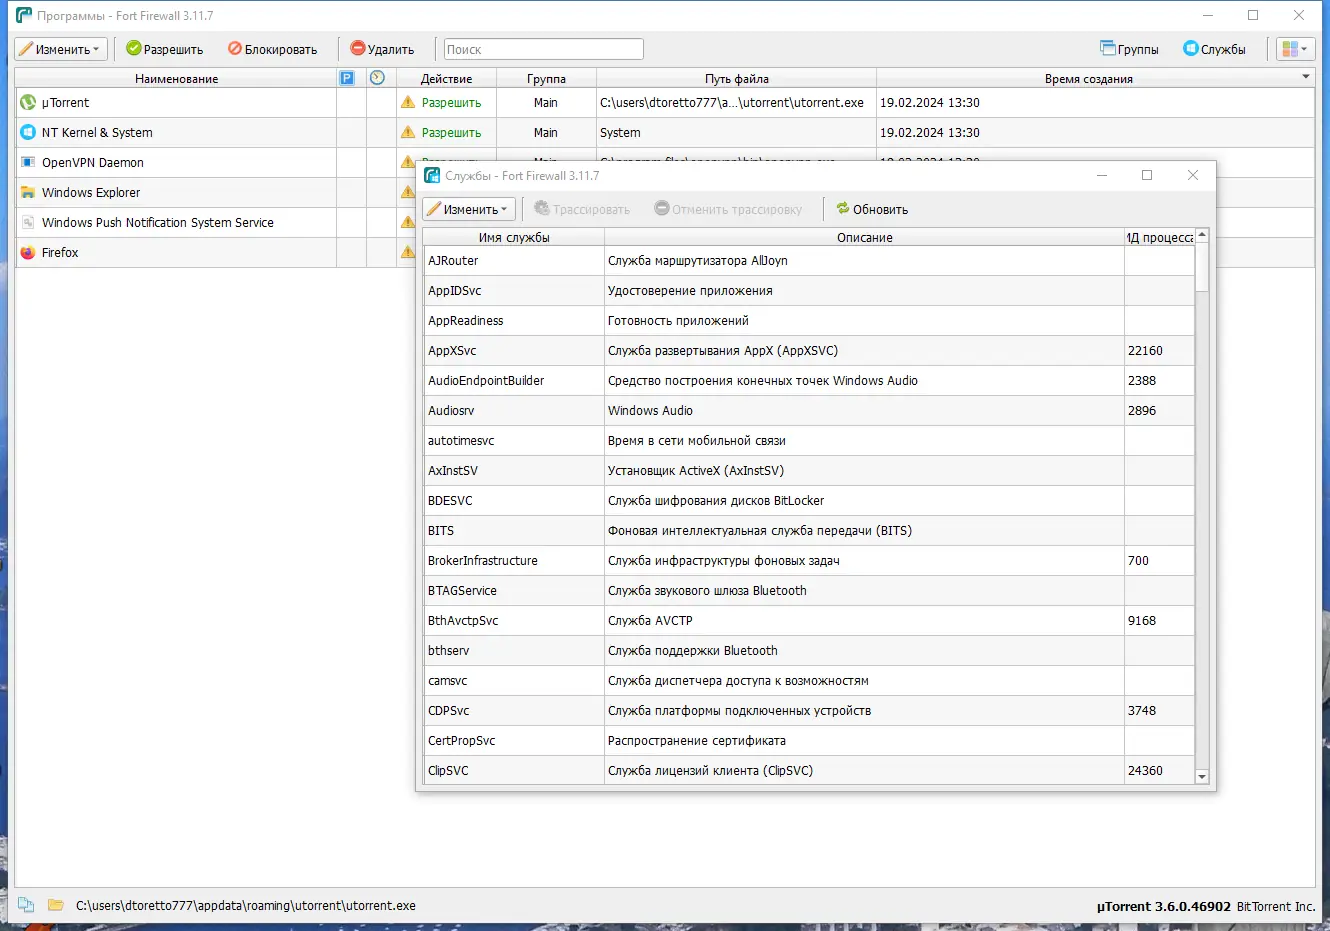Select the AppXSvc service name
Viewport: 1330px width, 931px height.
coord(452,350)
